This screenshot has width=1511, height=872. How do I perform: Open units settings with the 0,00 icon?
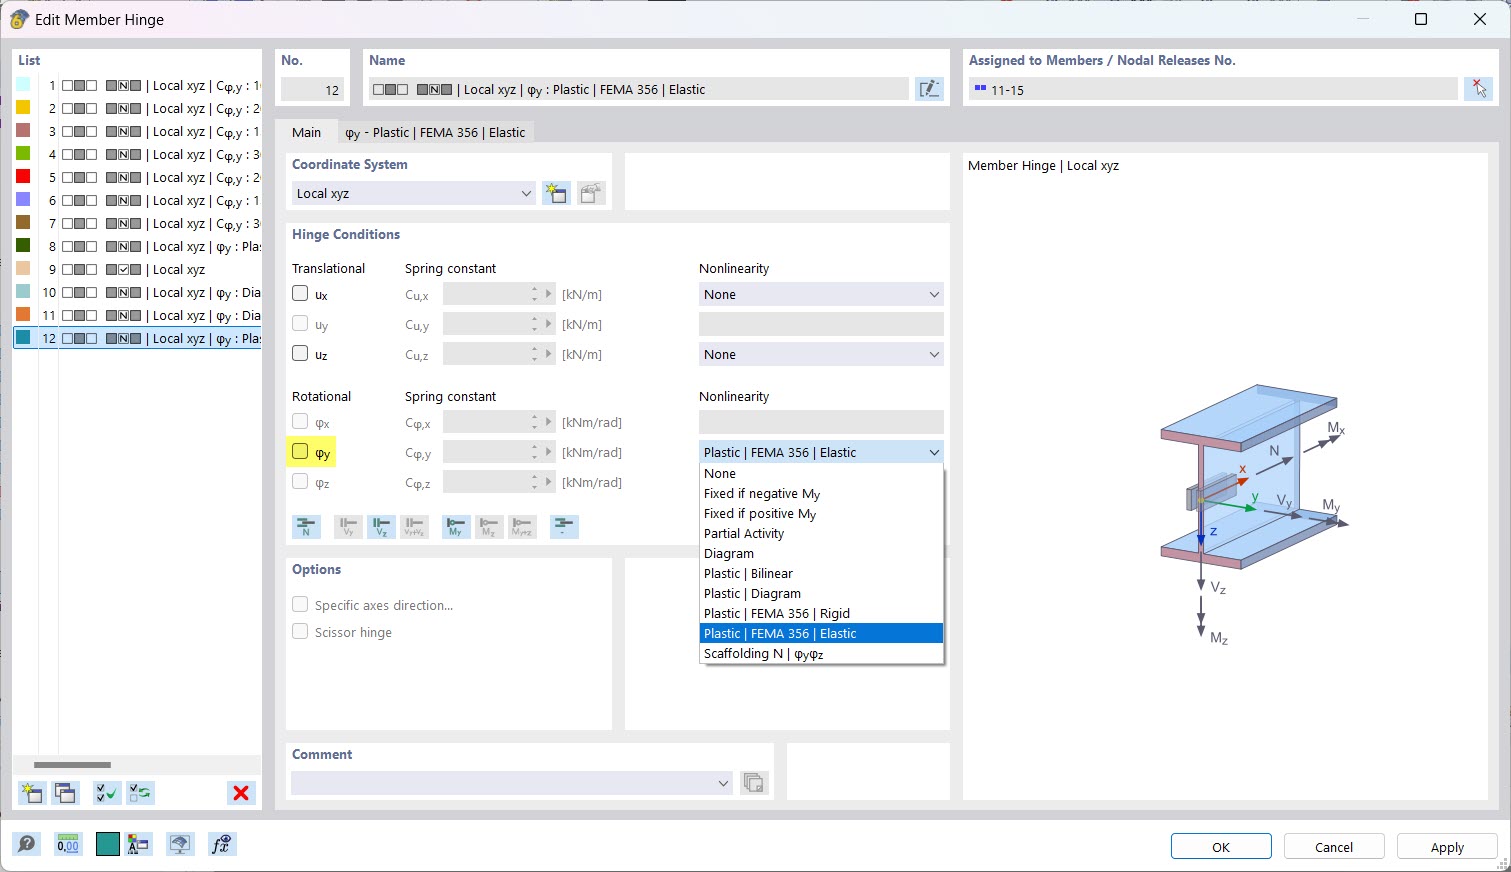pyautogui.click(x=66, y=844)
